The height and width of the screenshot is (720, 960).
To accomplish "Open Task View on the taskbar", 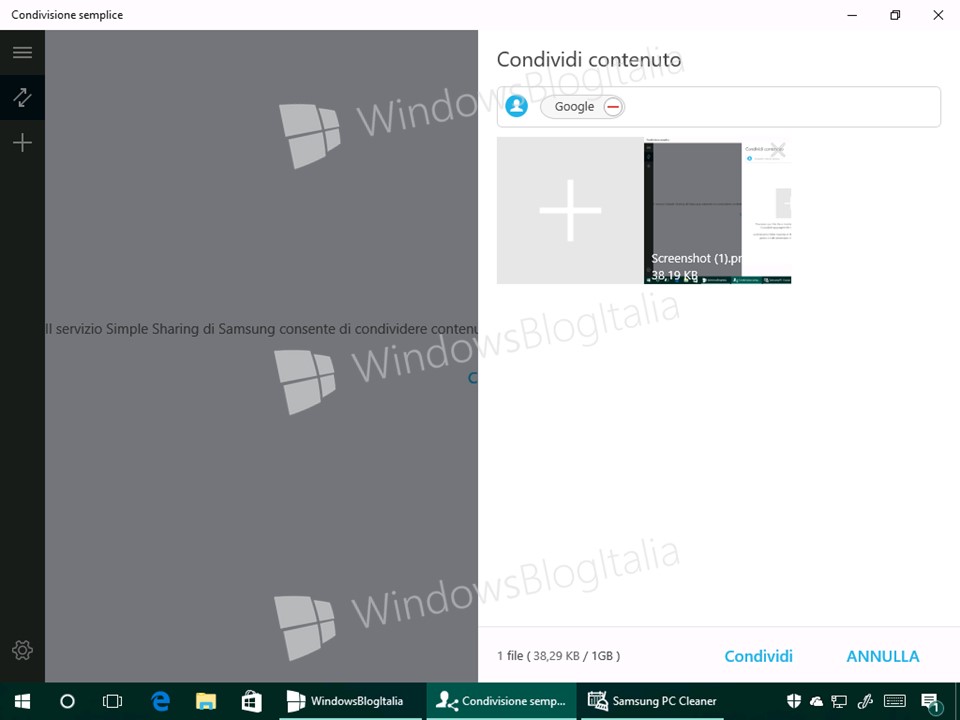I will coord(112,701).
